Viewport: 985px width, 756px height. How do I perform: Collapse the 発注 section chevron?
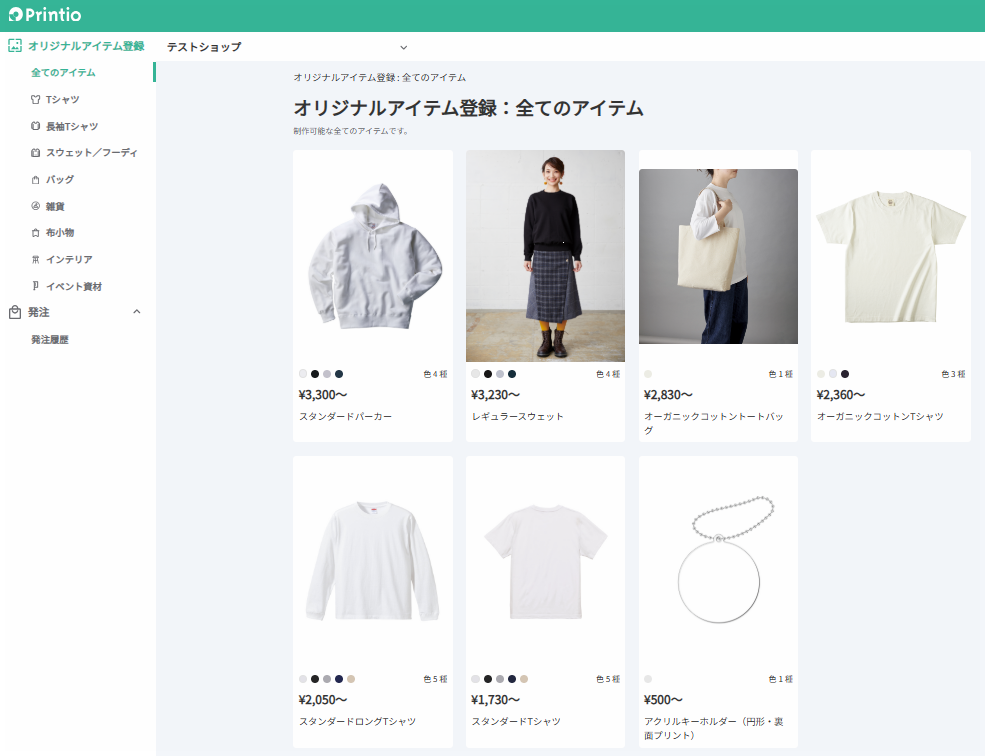[137, 312]
